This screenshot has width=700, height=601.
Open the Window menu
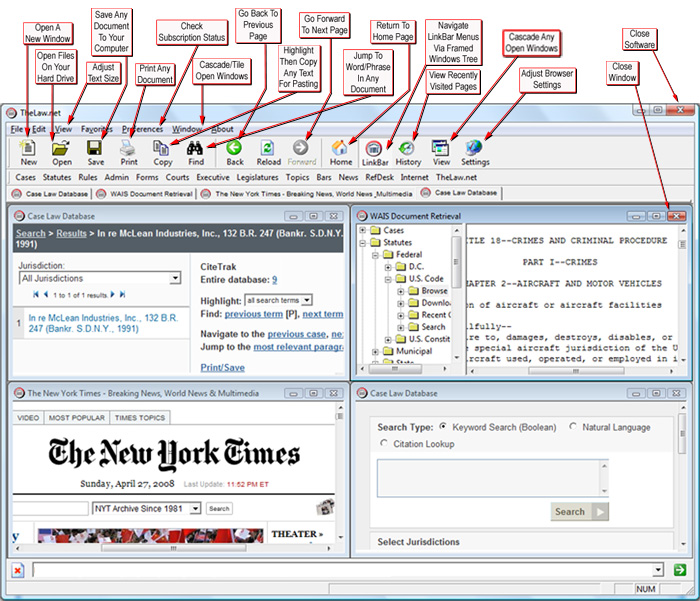pyautogui.click(x=187, y=129)
